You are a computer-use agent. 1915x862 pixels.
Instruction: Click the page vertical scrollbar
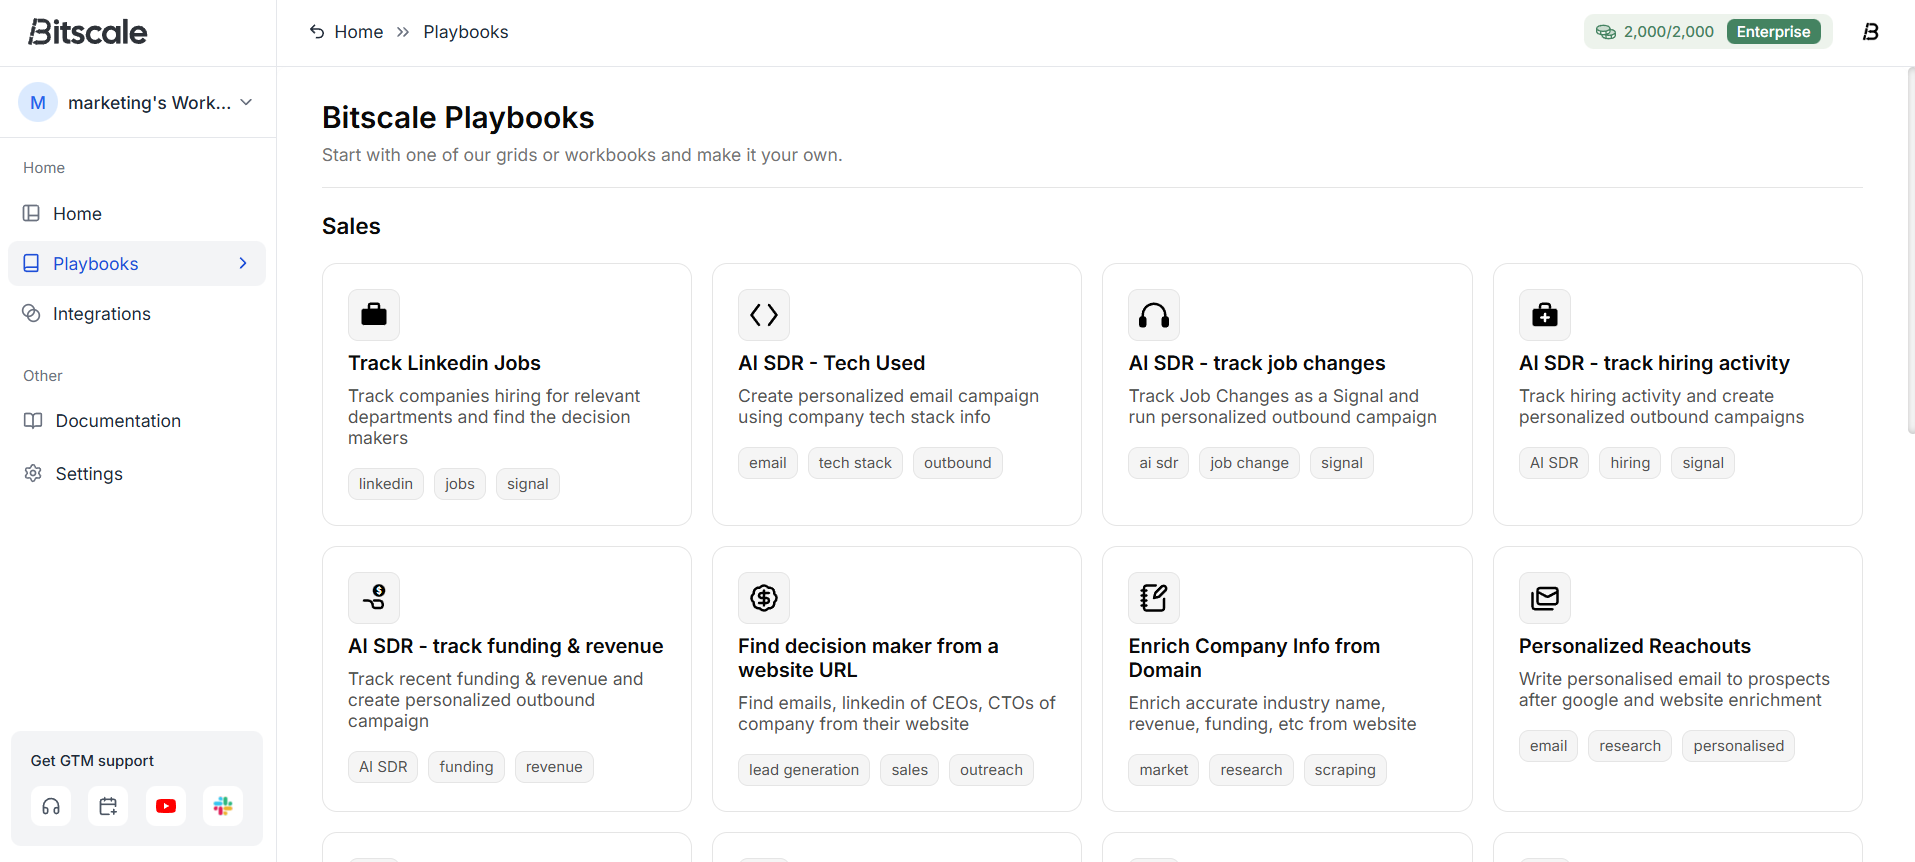click(x=1910, y=250)
